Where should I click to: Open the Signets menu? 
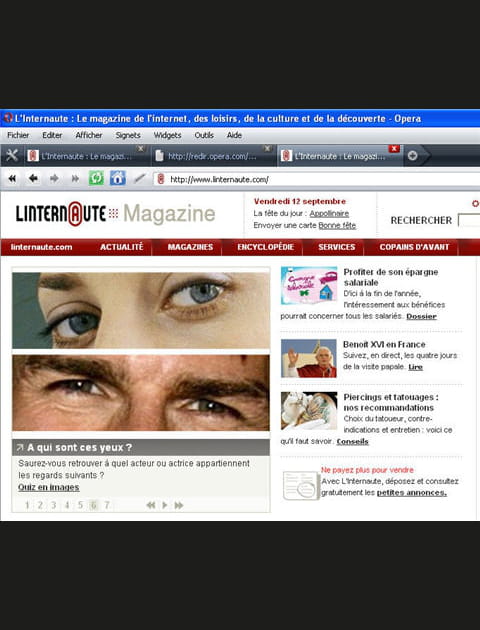128,135
